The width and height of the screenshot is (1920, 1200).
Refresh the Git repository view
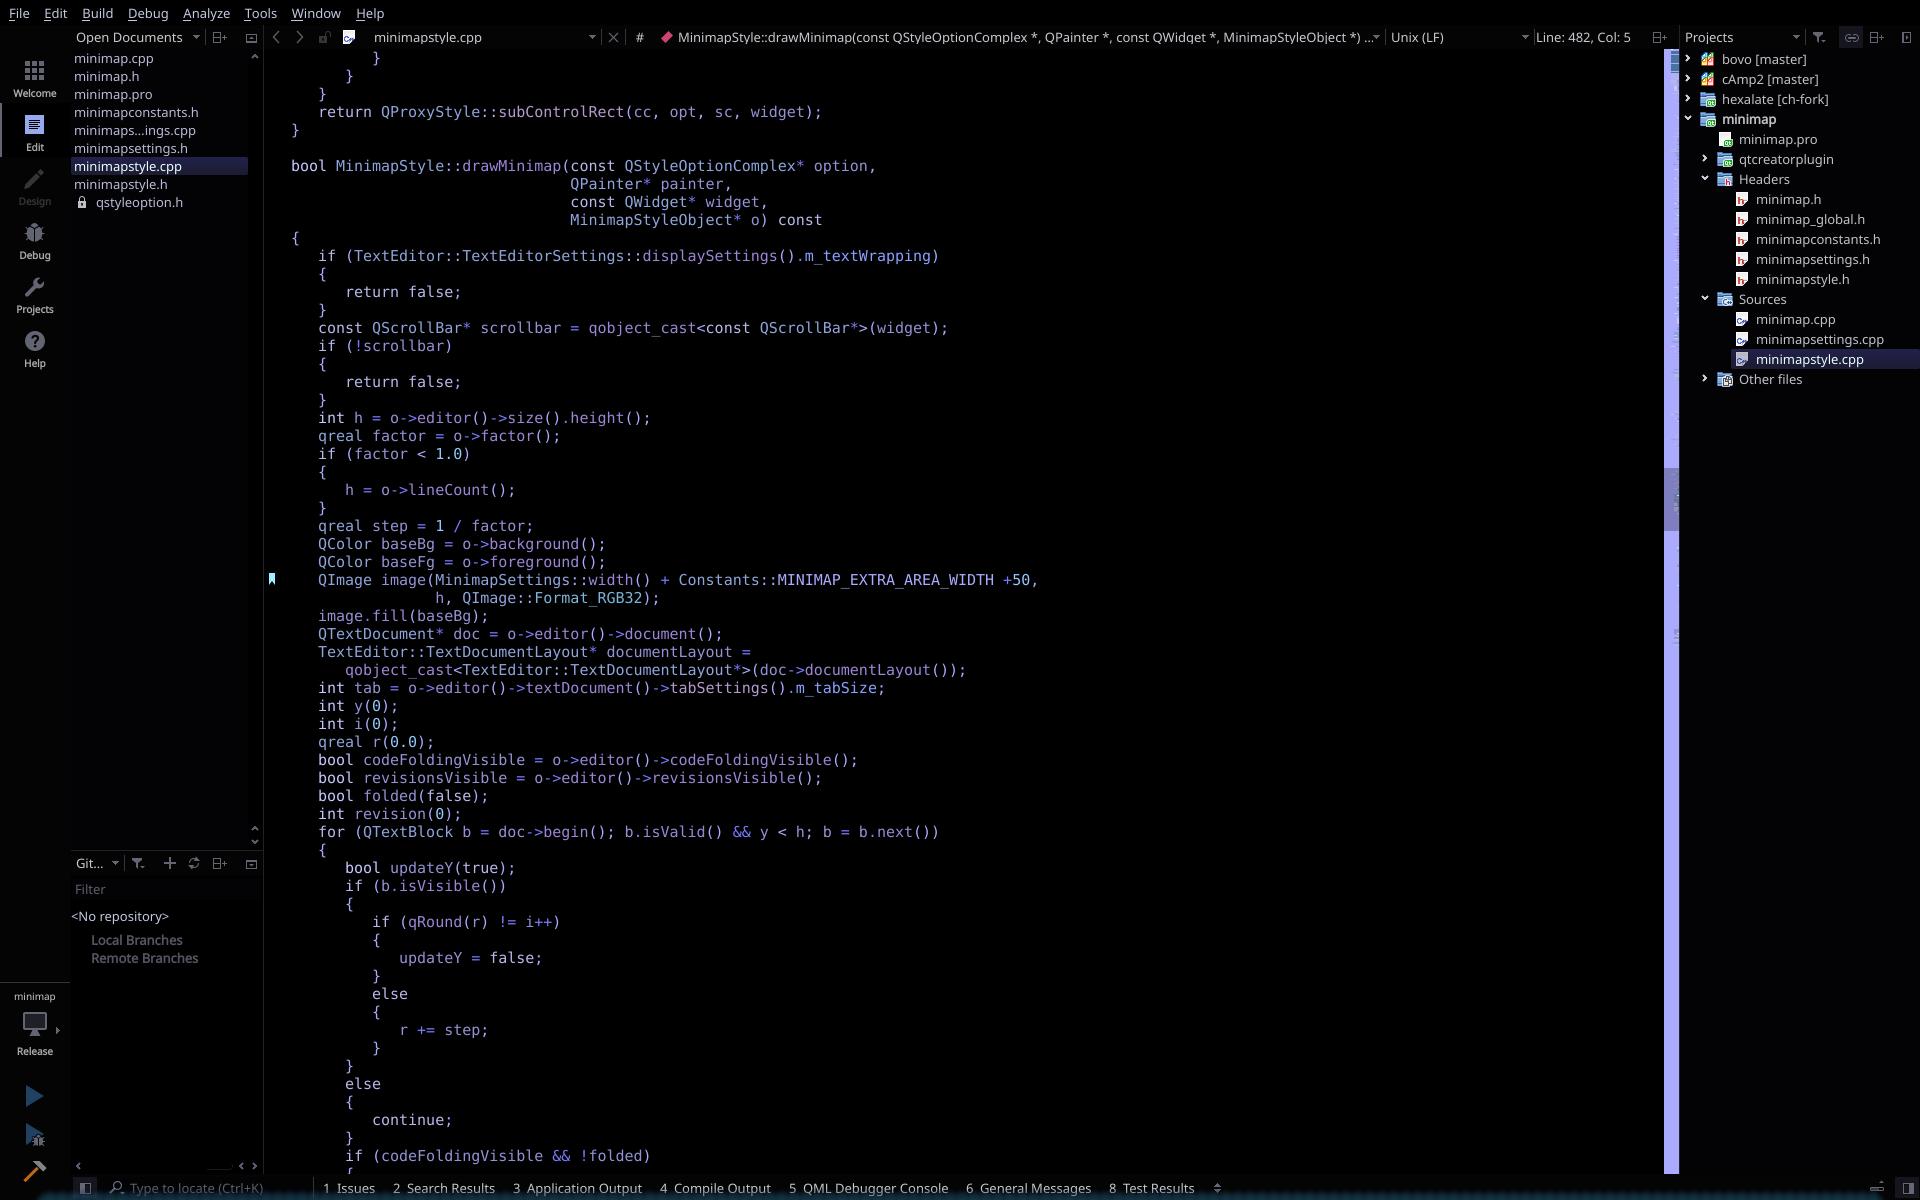[194, 863]
